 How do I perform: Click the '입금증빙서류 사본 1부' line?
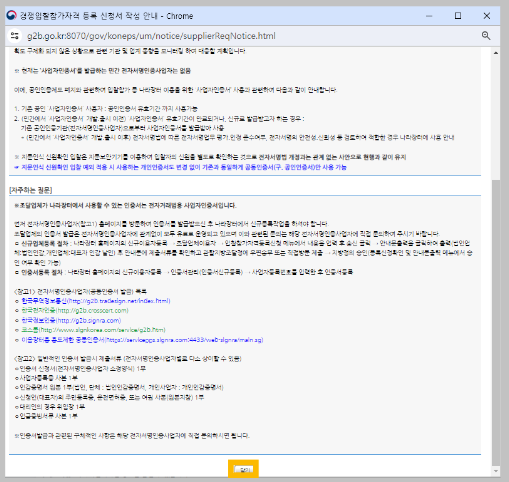(46, 416)
